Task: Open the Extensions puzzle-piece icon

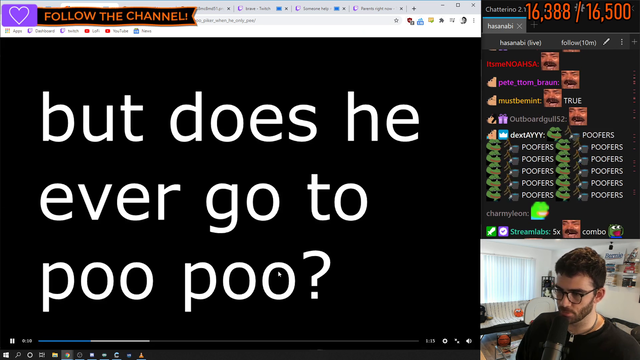Action: [442, 20]
